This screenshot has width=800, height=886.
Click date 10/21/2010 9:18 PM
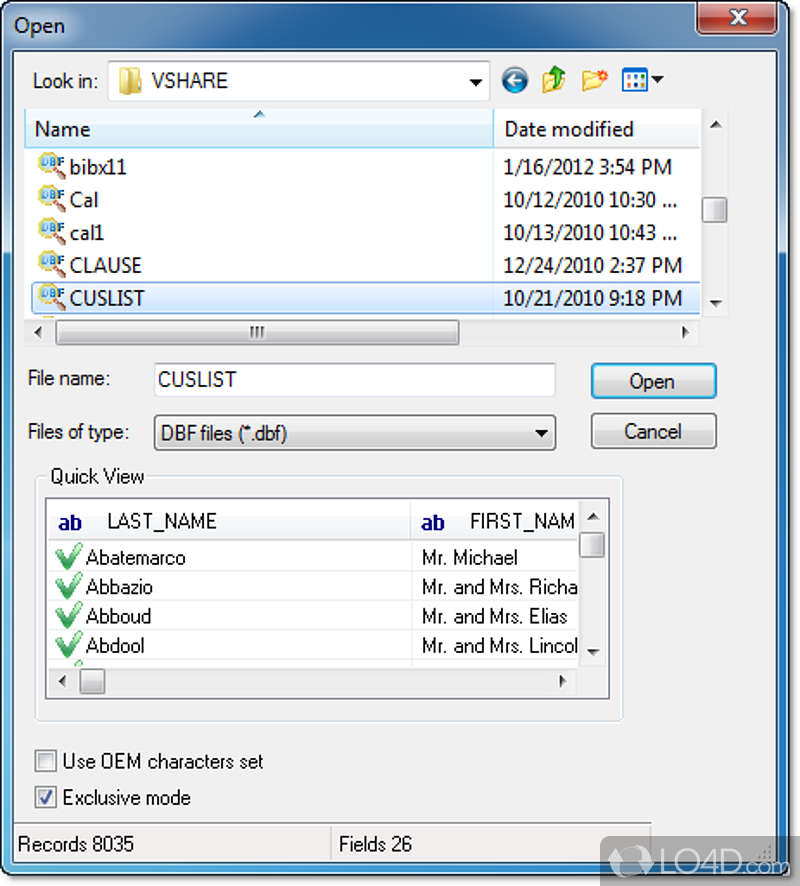tap(593, 298)
